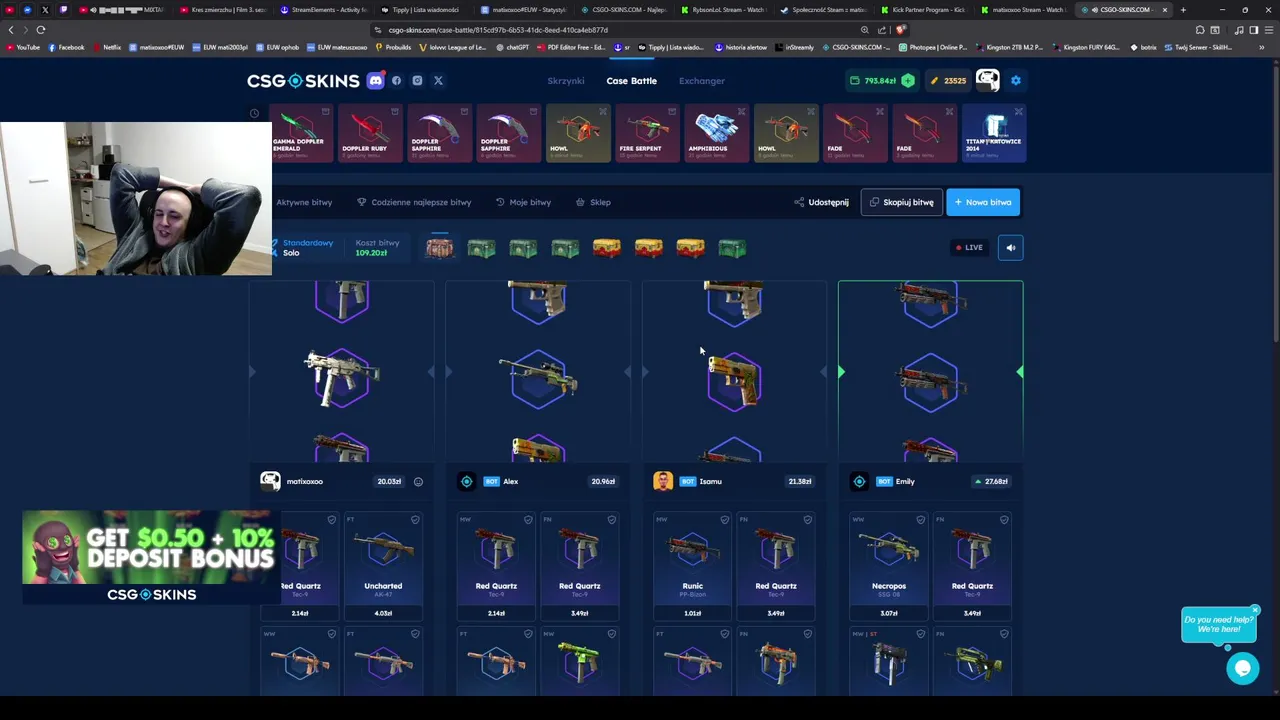Select the first brown case icon
The width and height of the screenshot is (1280, 720).
439,248
